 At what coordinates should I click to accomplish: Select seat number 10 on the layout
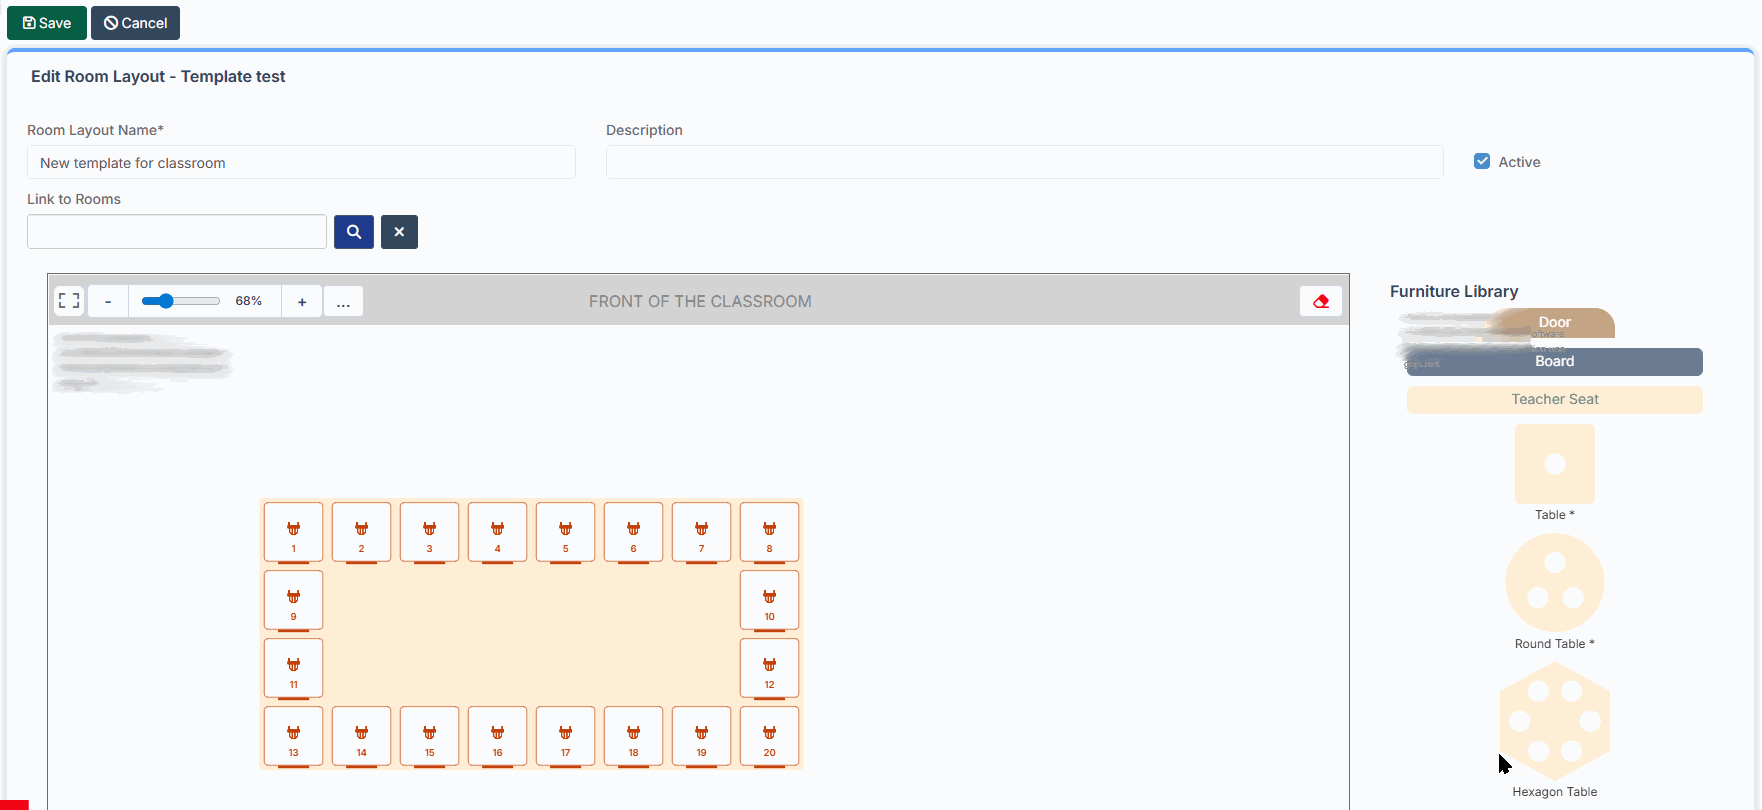769,600
